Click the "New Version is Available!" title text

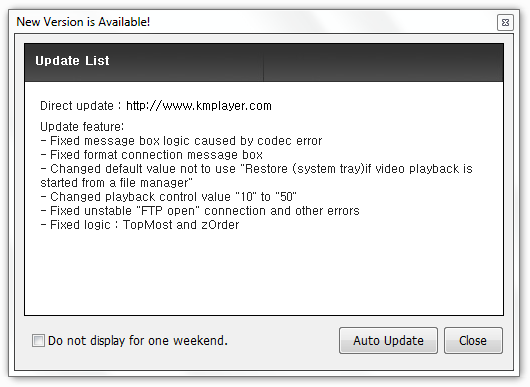click(x=83, y=22)
